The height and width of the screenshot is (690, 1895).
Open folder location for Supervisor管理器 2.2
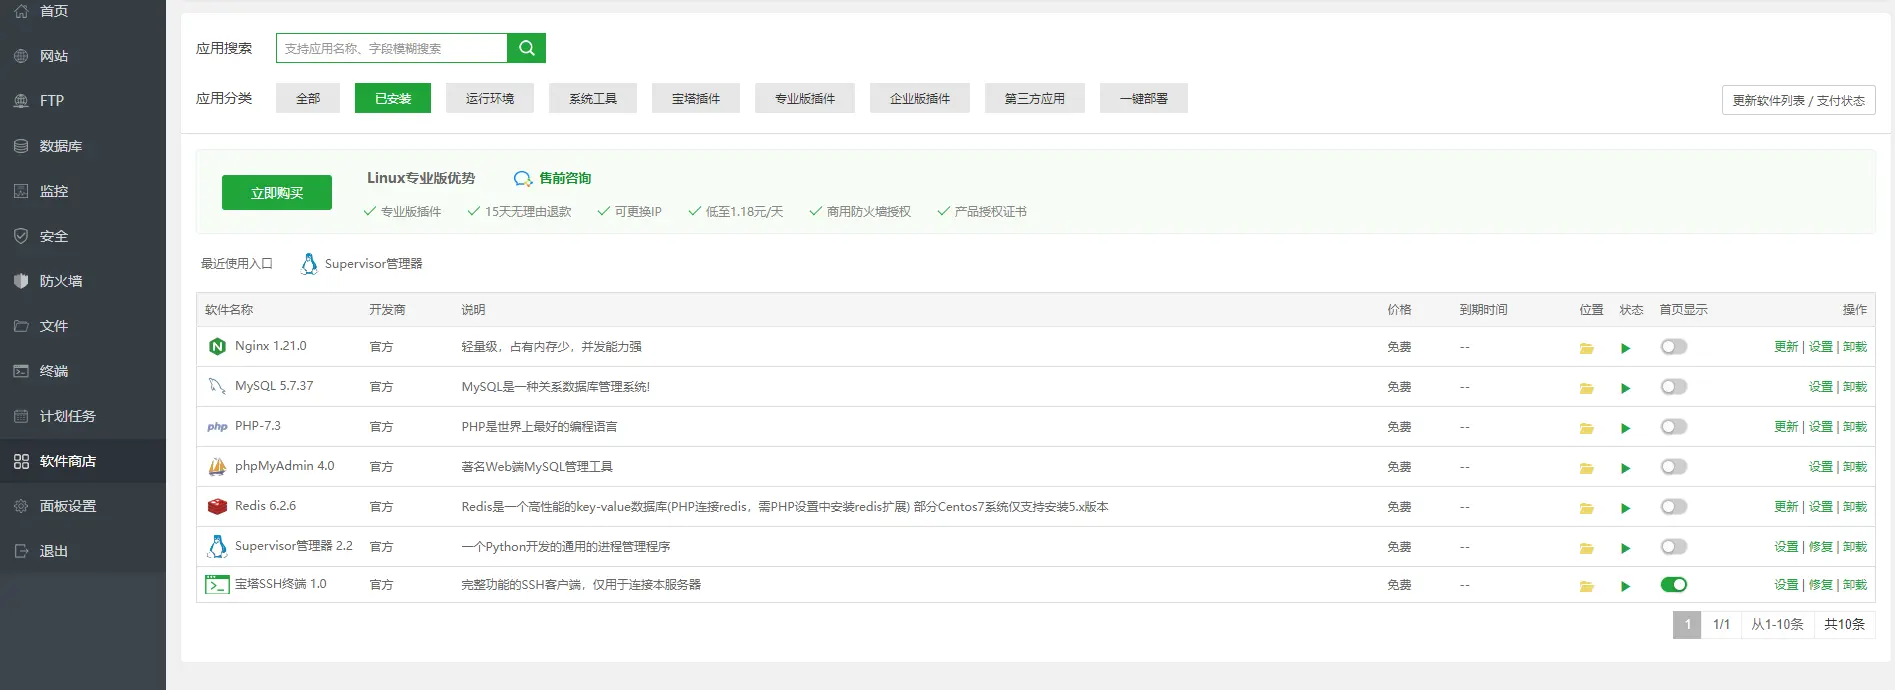point(1586,548)
